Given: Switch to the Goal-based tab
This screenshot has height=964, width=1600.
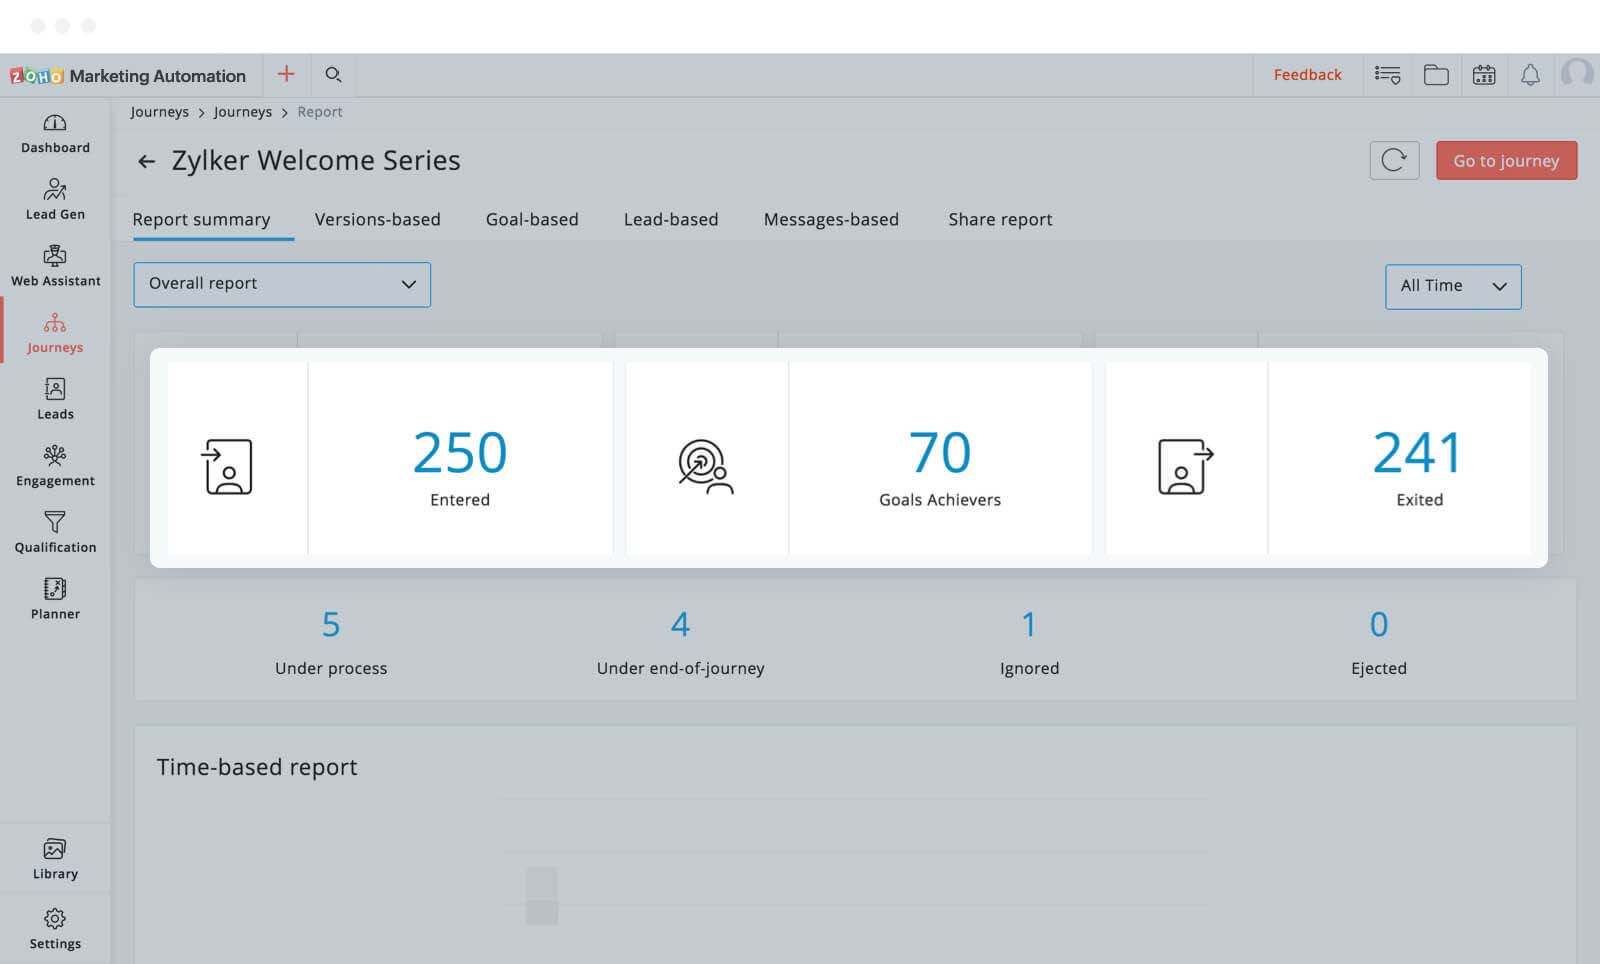Looking at the screenshot, I should point(532,219).
